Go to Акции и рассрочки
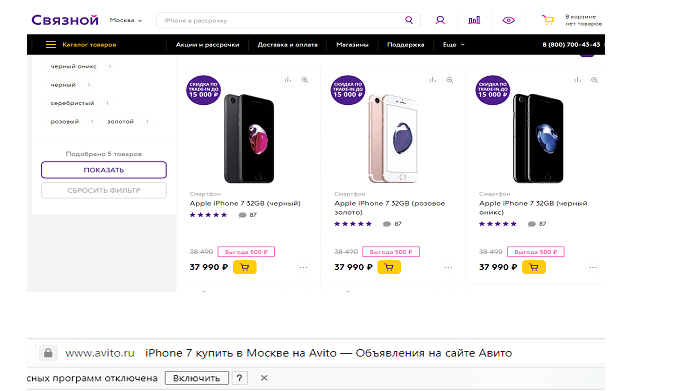Viewport: 673px width, 391px height. tap(207, 45)
